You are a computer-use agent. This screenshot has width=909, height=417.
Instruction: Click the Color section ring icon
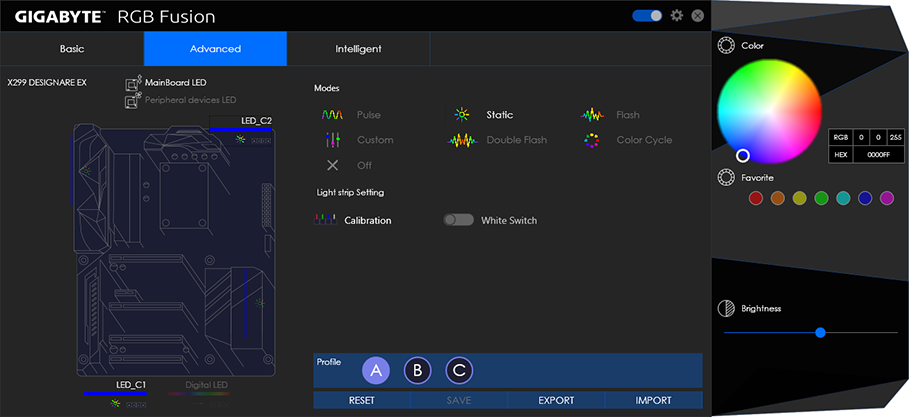tap(724, 46)
